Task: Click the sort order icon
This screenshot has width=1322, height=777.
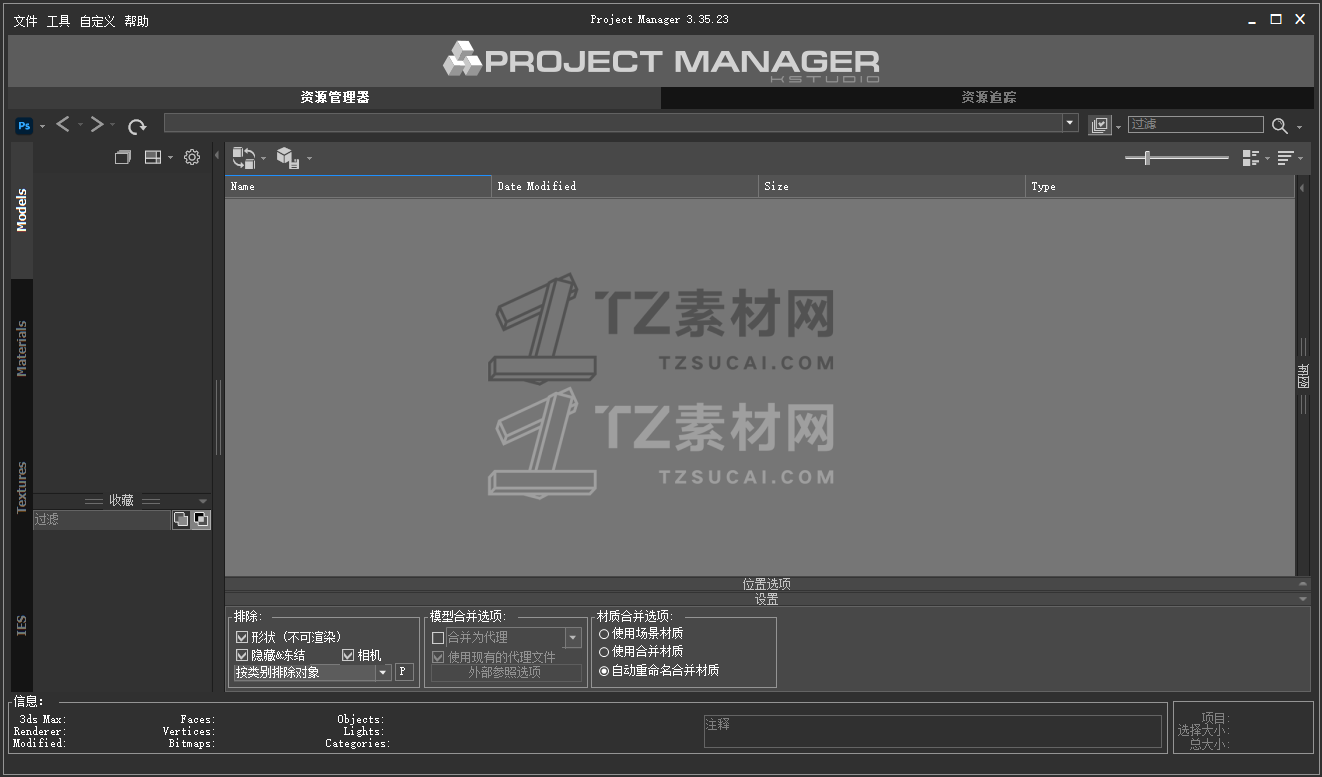Action: 1286,157
